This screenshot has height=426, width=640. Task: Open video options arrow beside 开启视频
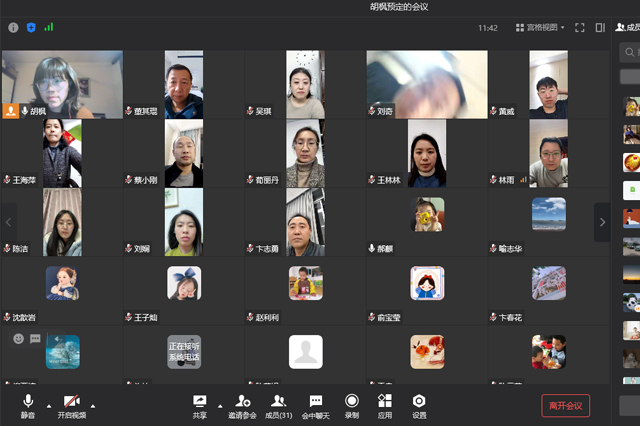[99, 406]
